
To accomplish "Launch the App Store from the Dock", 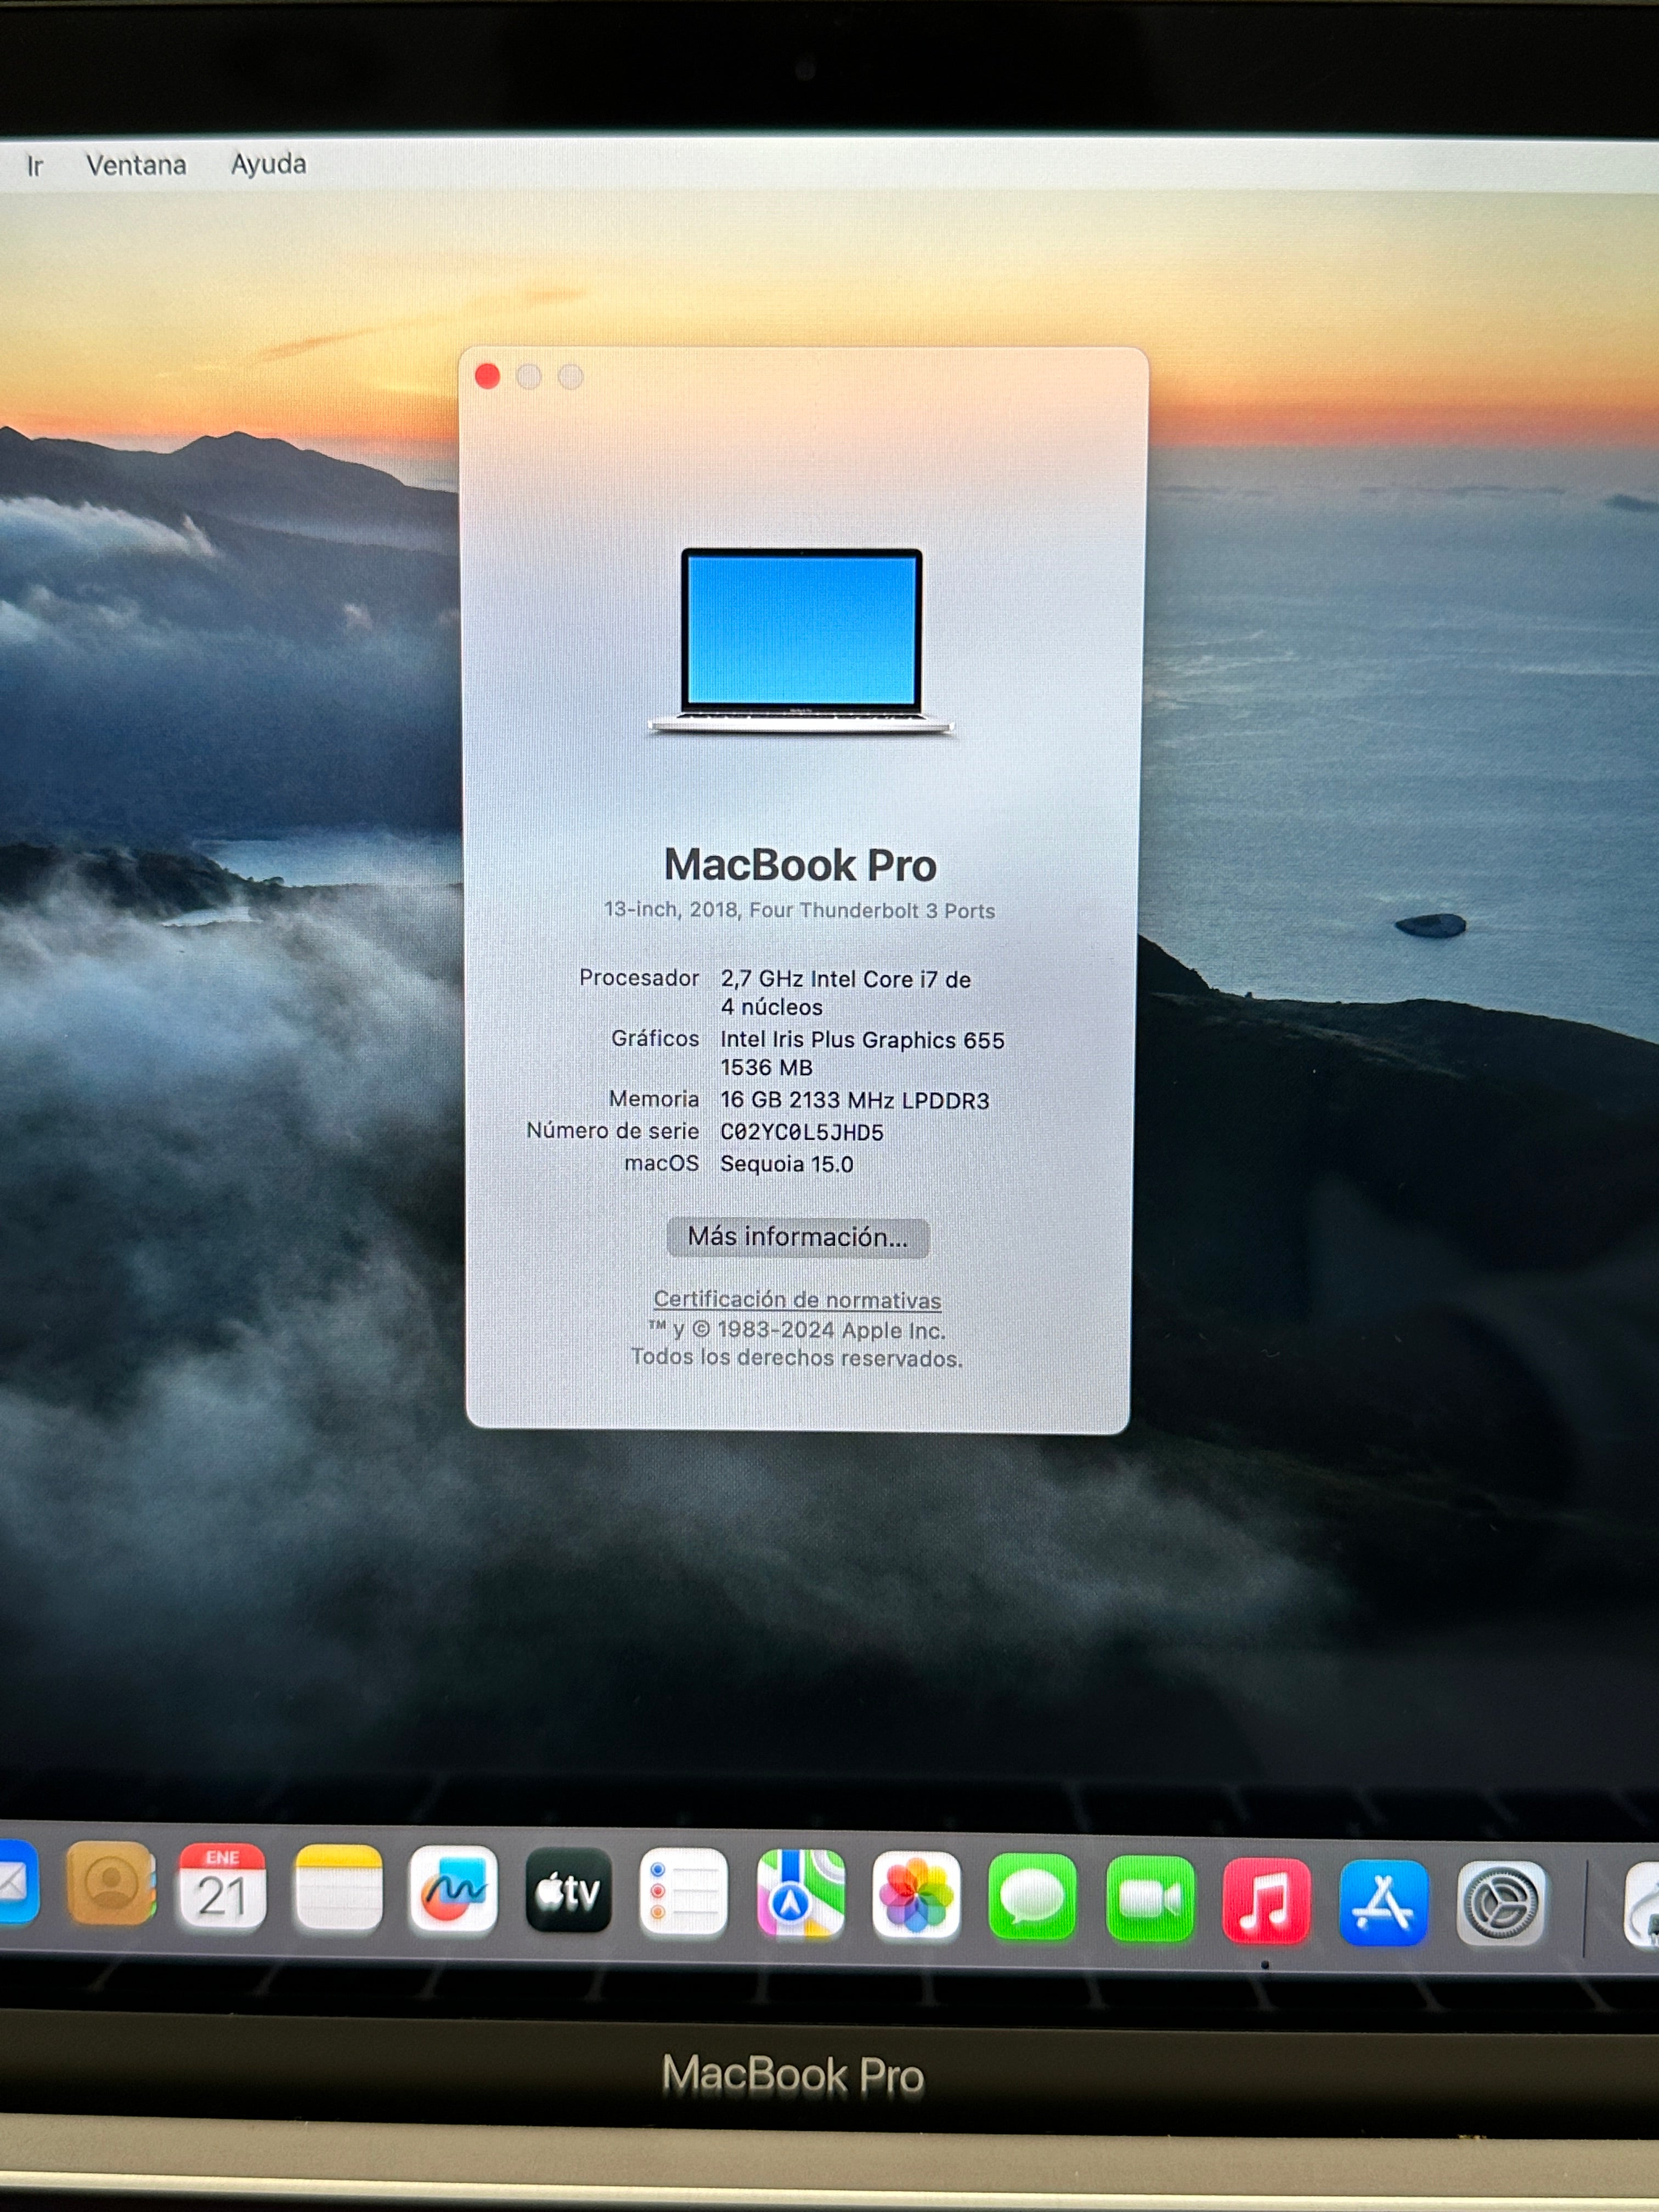I will point(1383,1902).
